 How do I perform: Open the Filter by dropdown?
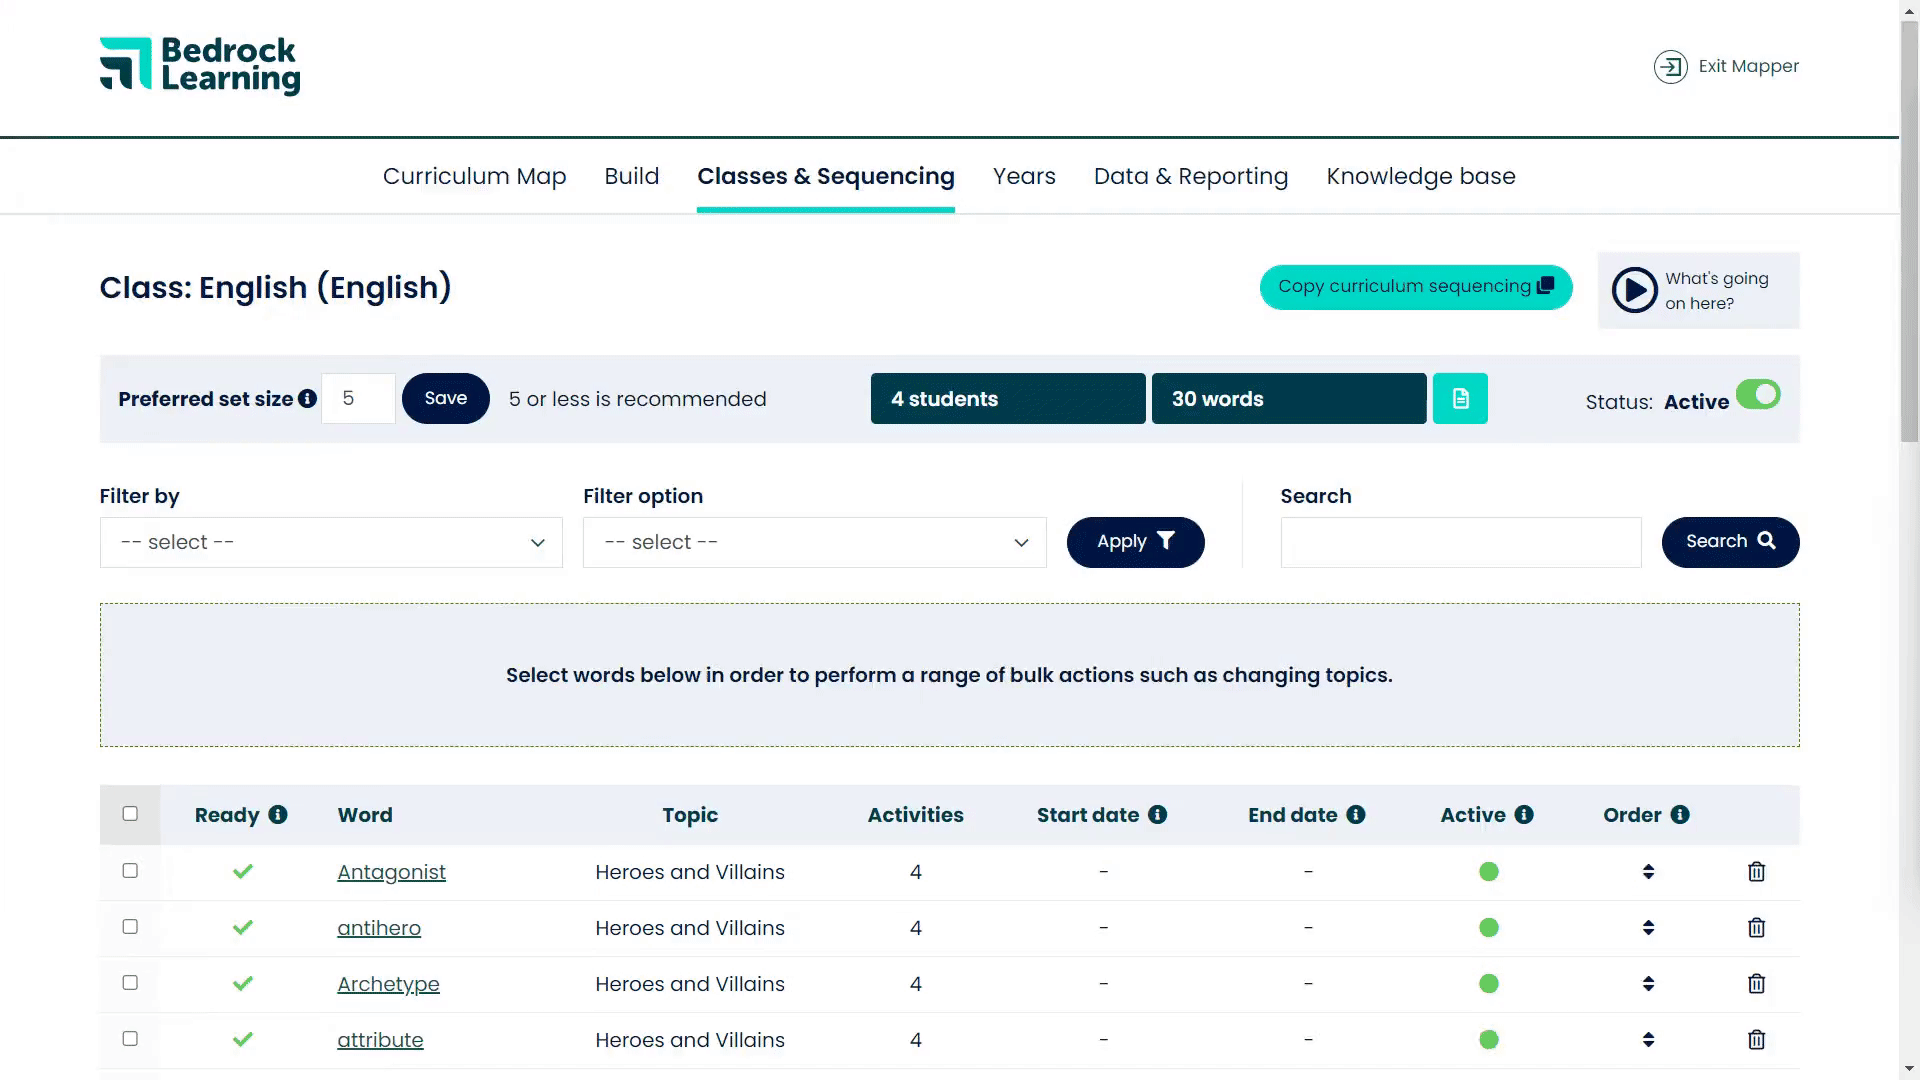331,543
